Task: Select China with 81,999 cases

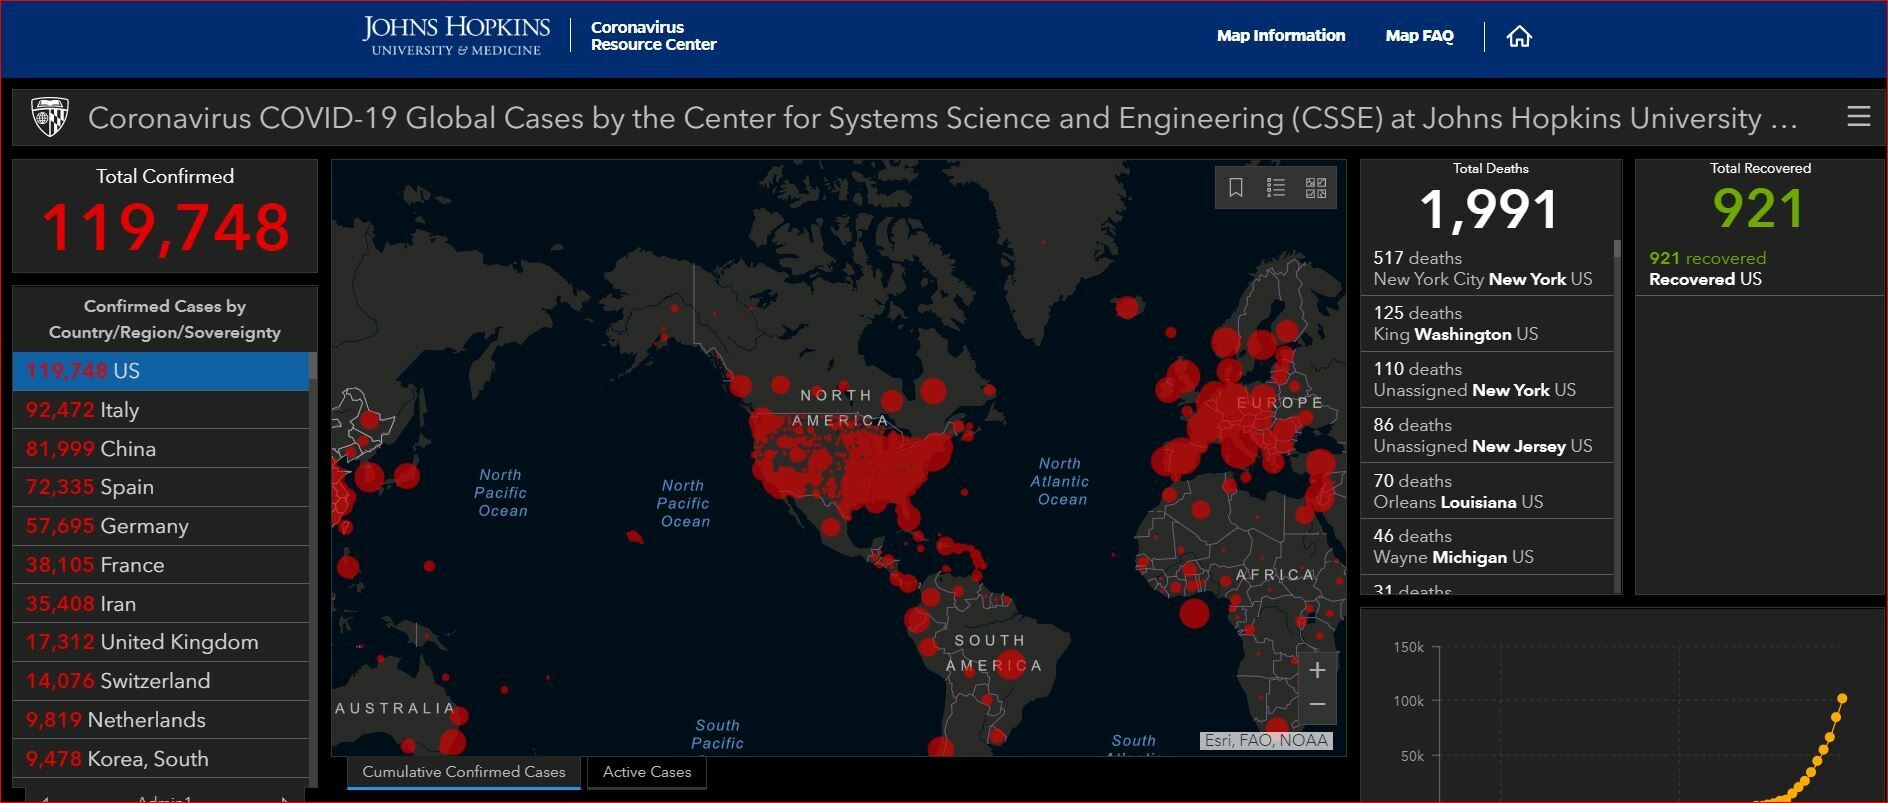Action: click(161, 449)
